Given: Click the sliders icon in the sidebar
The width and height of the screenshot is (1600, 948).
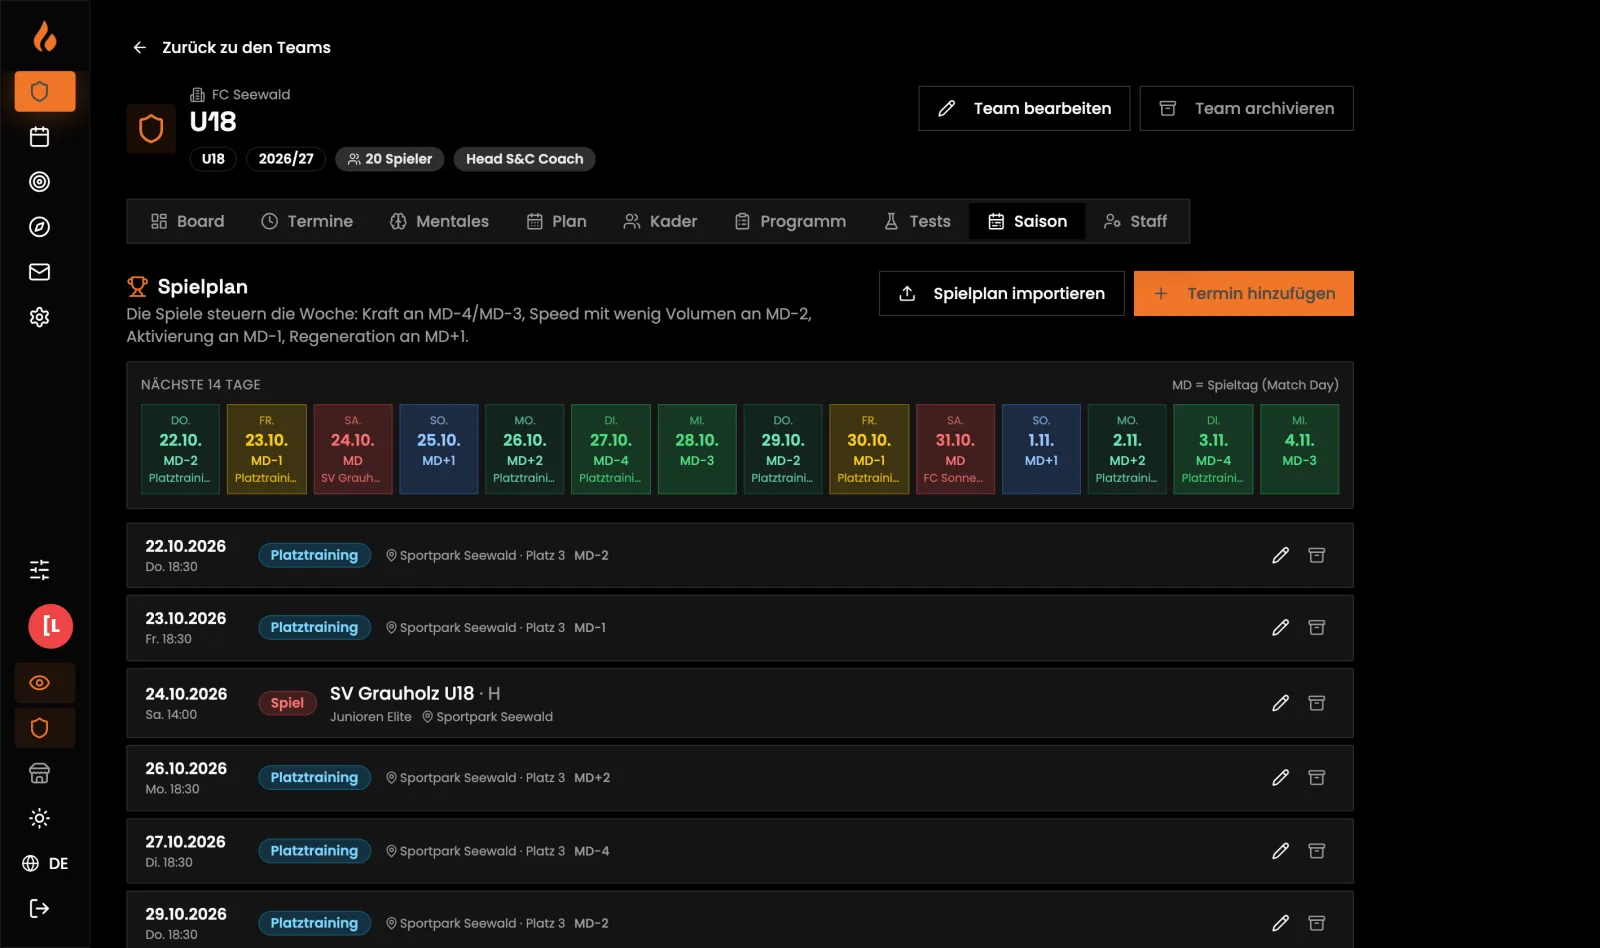Looking at the screenshot, I should (40, 570).
